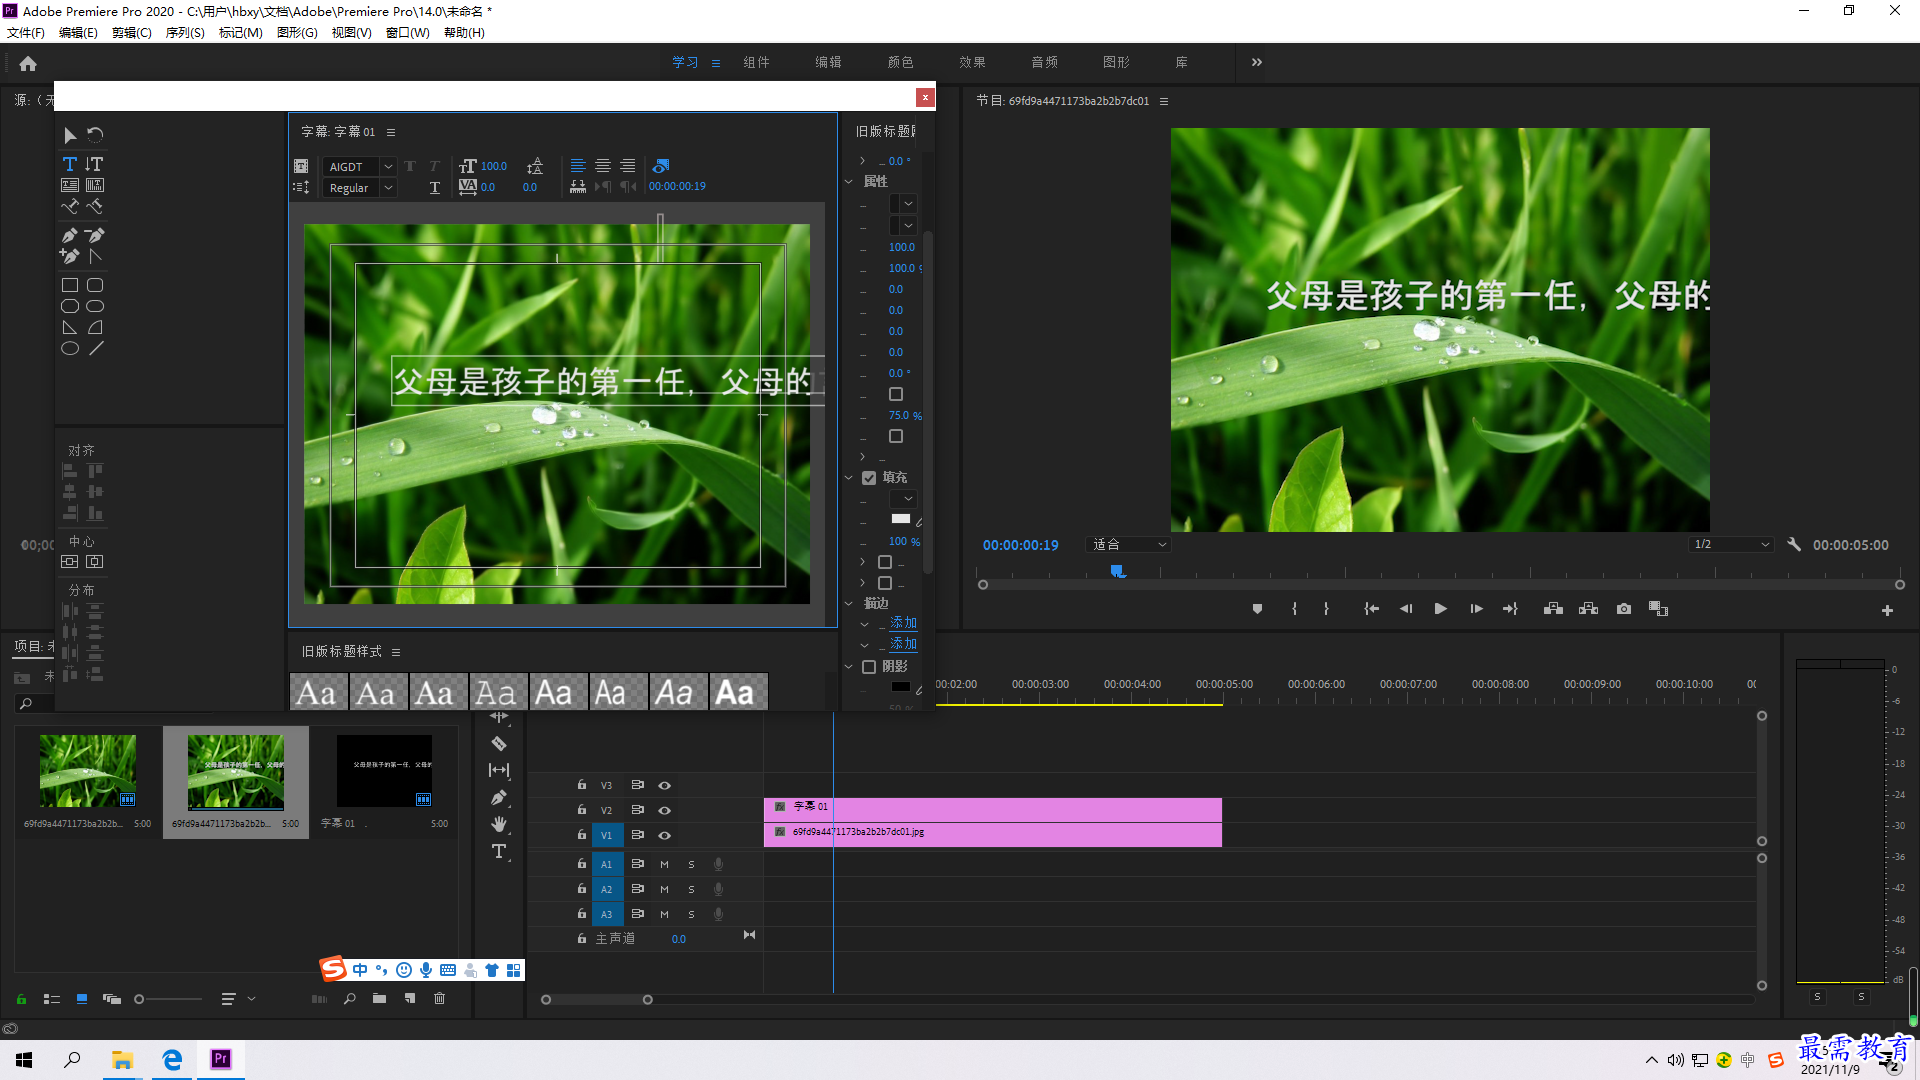The image size is (1920, 1080).
Task: Select the Pen tool in title editor
Action: click(70, 235)
